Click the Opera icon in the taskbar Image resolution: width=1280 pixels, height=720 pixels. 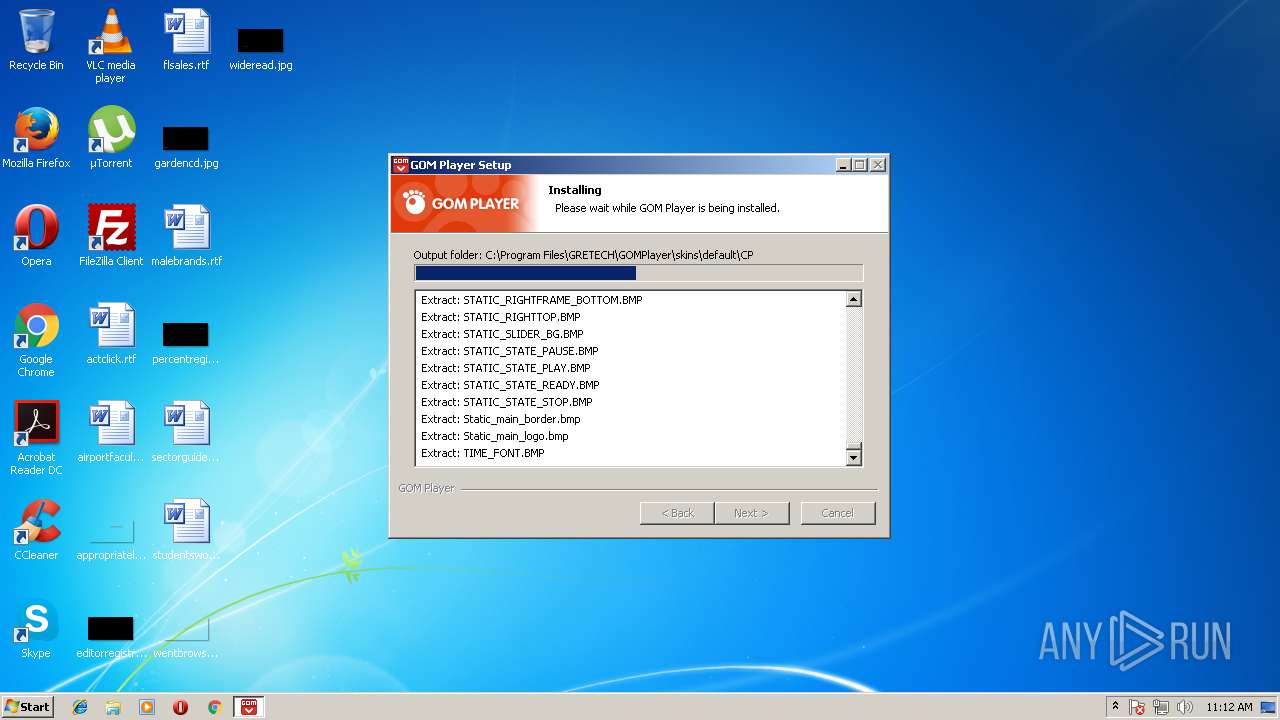click(180, 707)
